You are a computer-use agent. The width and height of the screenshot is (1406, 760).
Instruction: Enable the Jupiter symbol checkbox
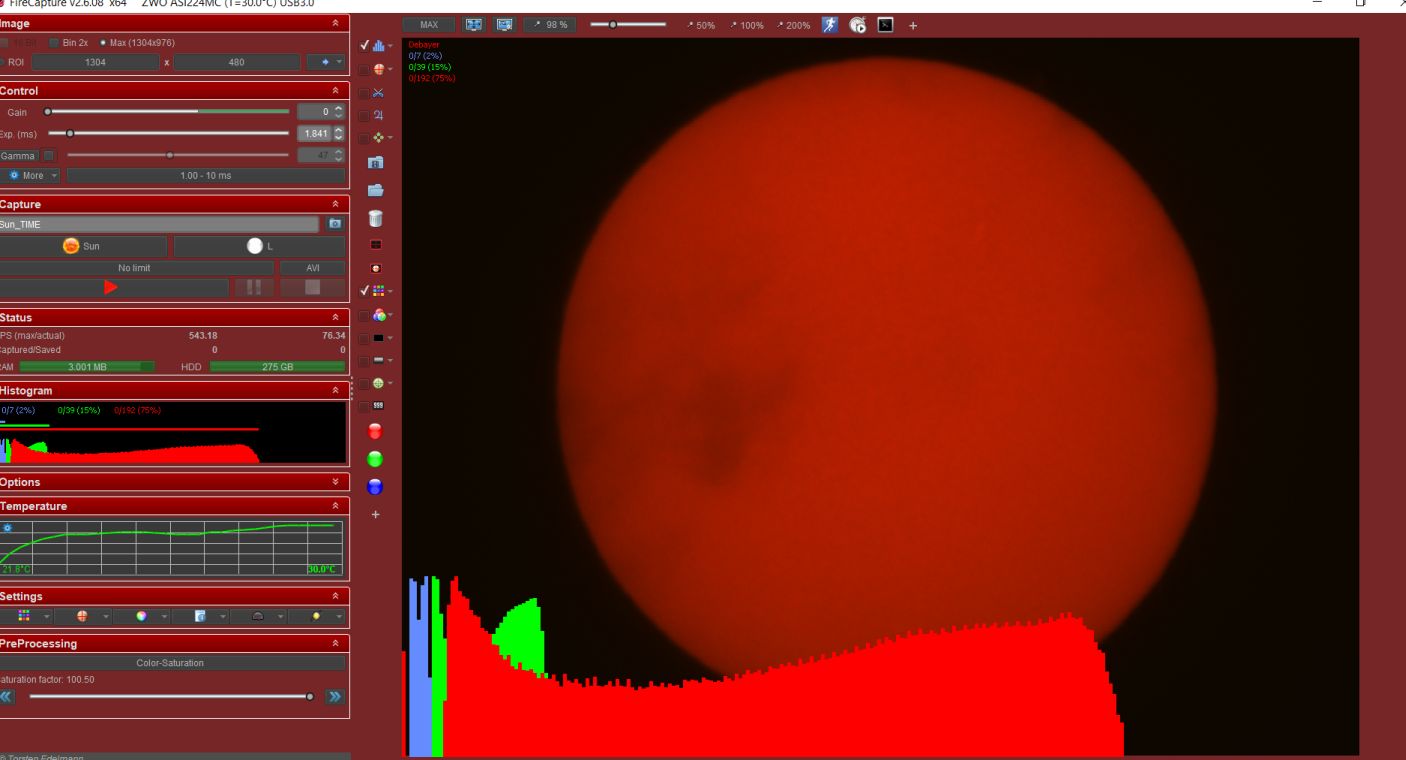[364, 115]
